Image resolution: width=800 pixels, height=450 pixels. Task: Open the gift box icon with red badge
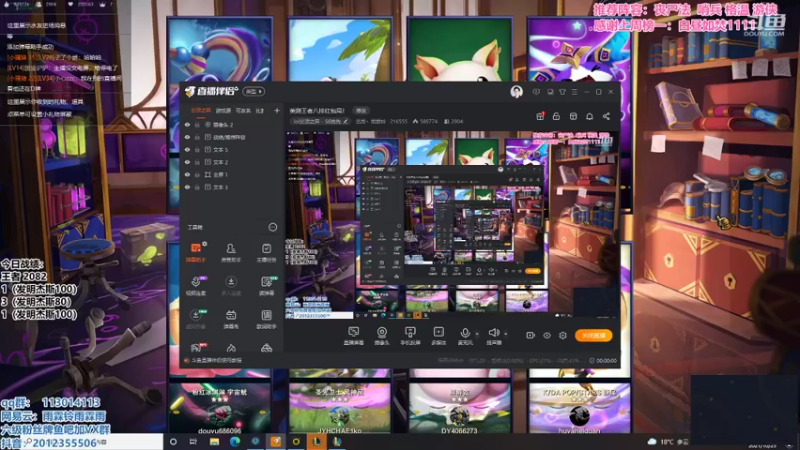click(540, 116)
